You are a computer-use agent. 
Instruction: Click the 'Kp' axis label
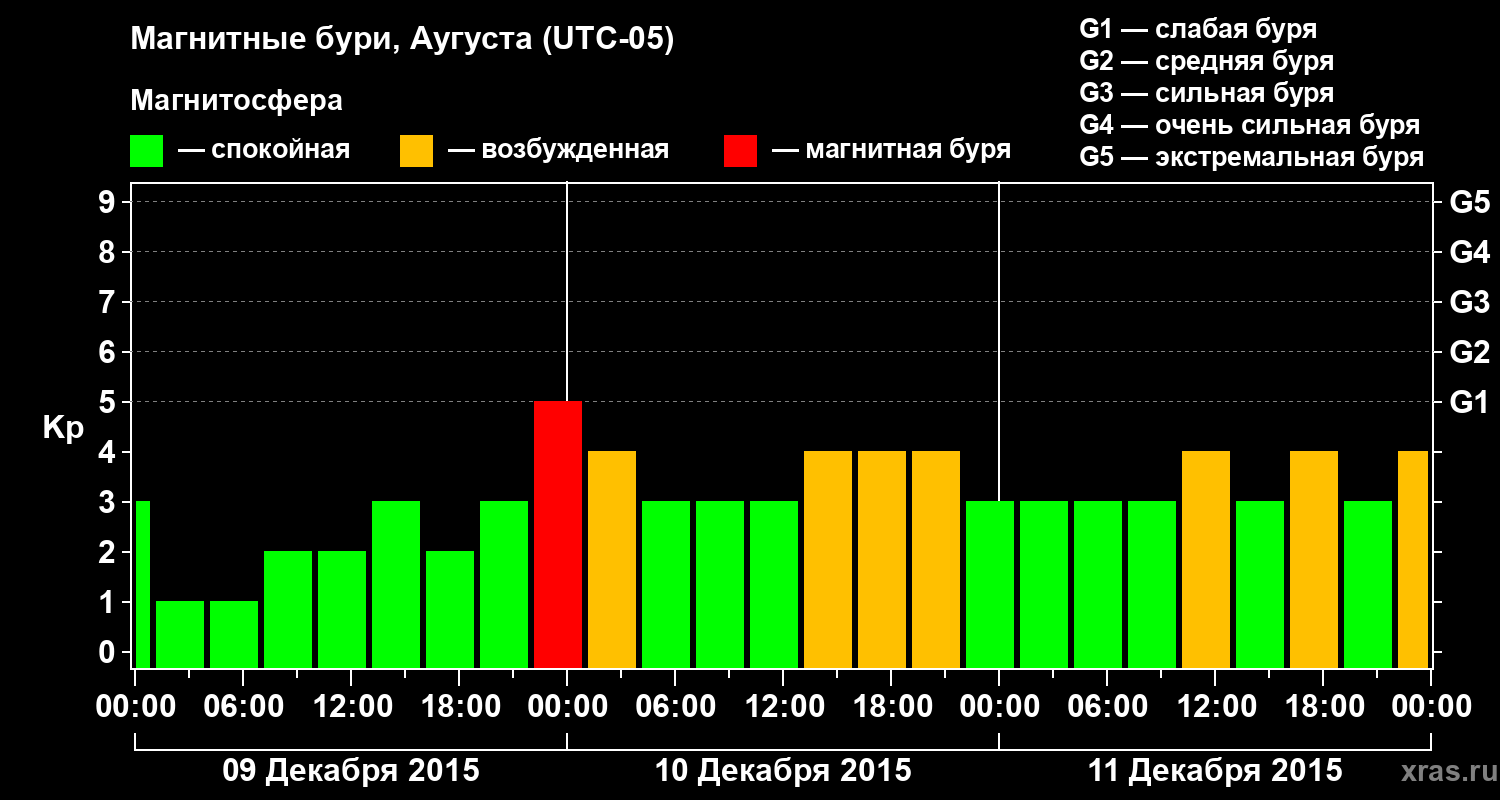click(x=63, y=428)
